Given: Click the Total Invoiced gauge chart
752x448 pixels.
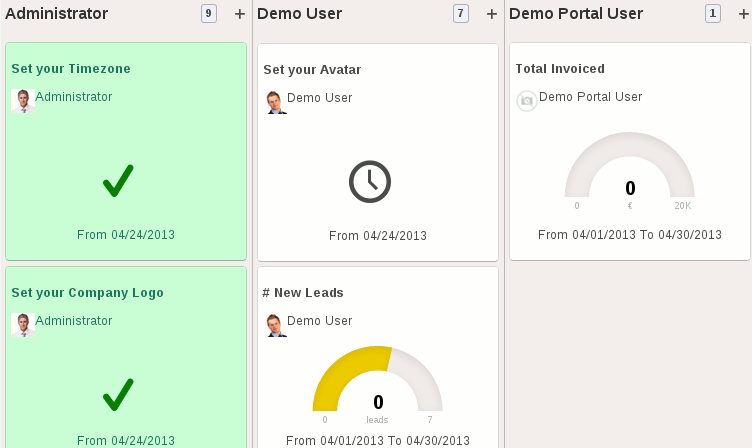Looking at the screenshot, I should coord(629,168).
